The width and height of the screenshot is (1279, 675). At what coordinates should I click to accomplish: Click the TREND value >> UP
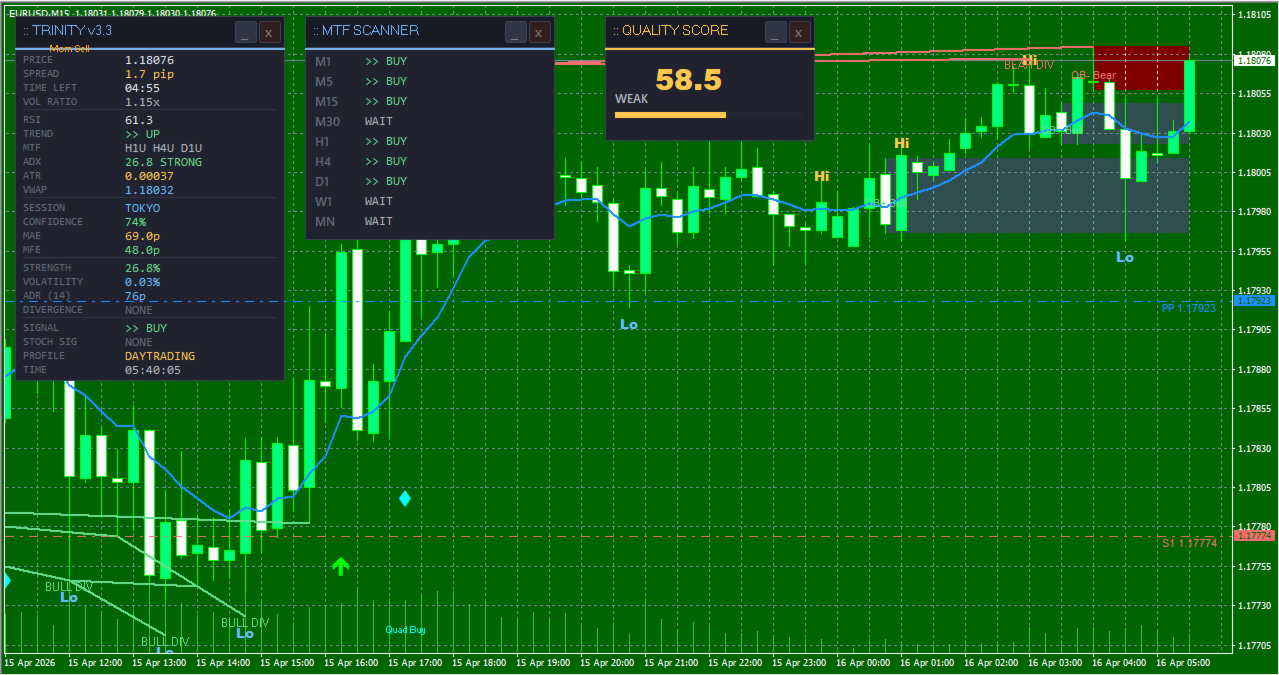(x=142, y=134)
